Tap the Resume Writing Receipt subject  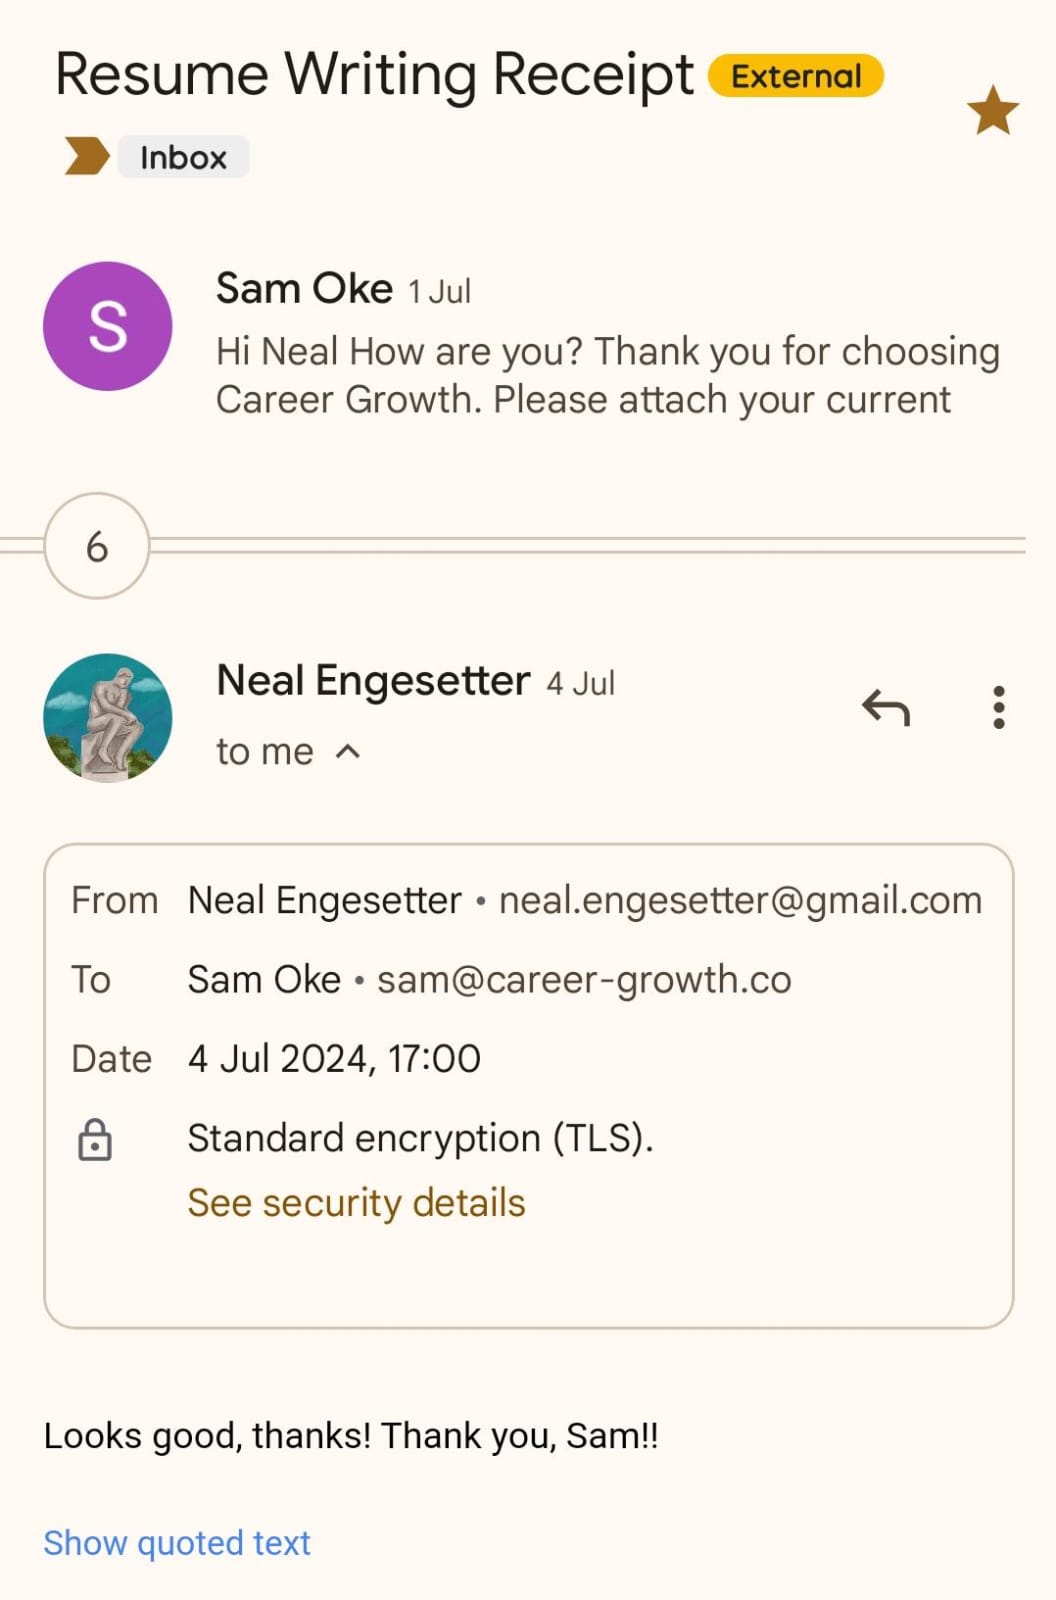point(374,75)
